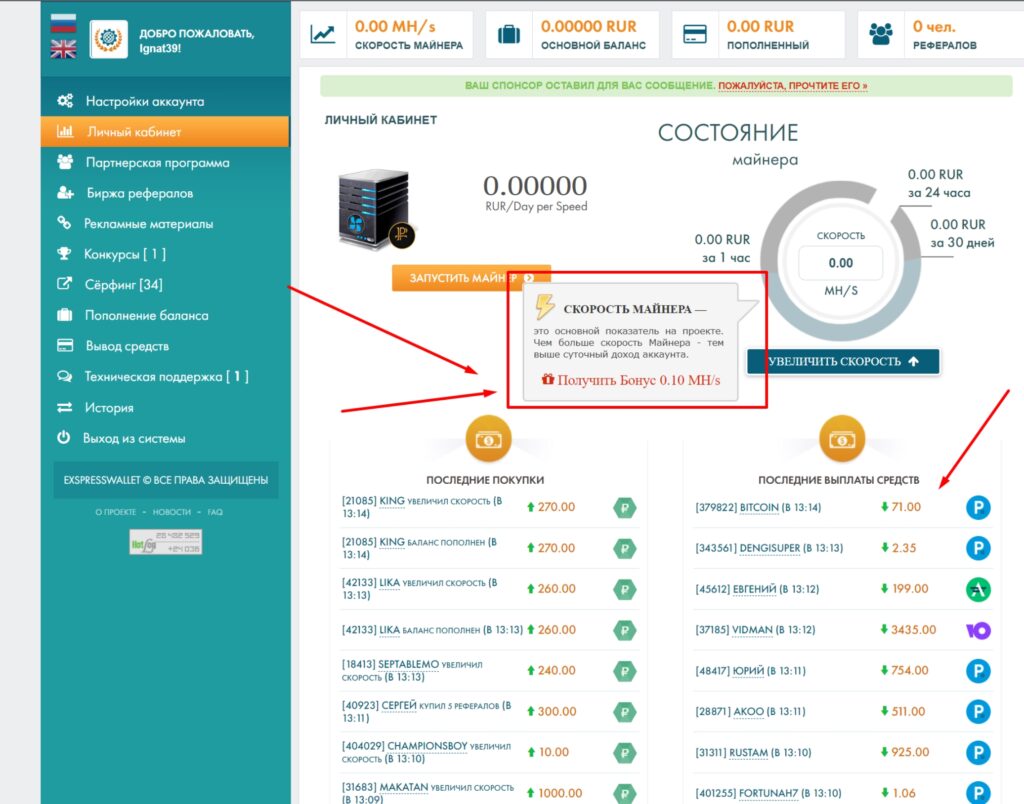This screenshot has width=1024, height=804.
Task: Click the SEPTABLEMO user link
Action: point(409,664)
